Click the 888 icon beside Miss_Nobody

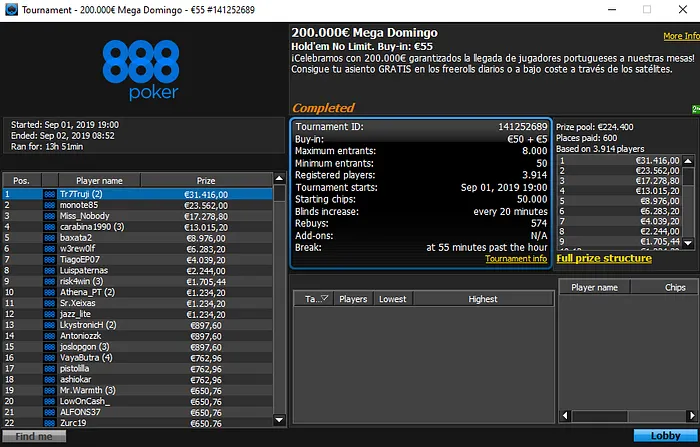pyautogui.click(x=50, y=216)
